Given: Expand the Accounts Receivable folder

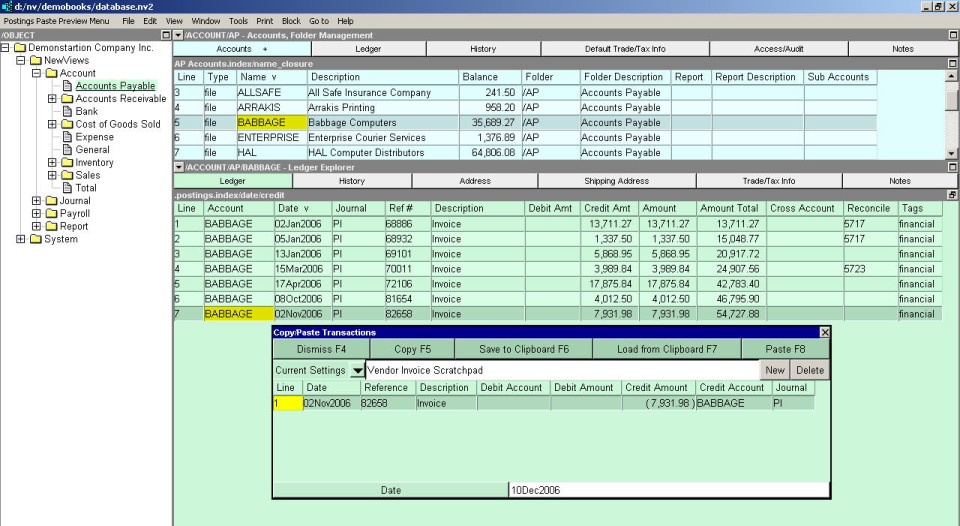Looking at the screenshot, I should 52,99.
